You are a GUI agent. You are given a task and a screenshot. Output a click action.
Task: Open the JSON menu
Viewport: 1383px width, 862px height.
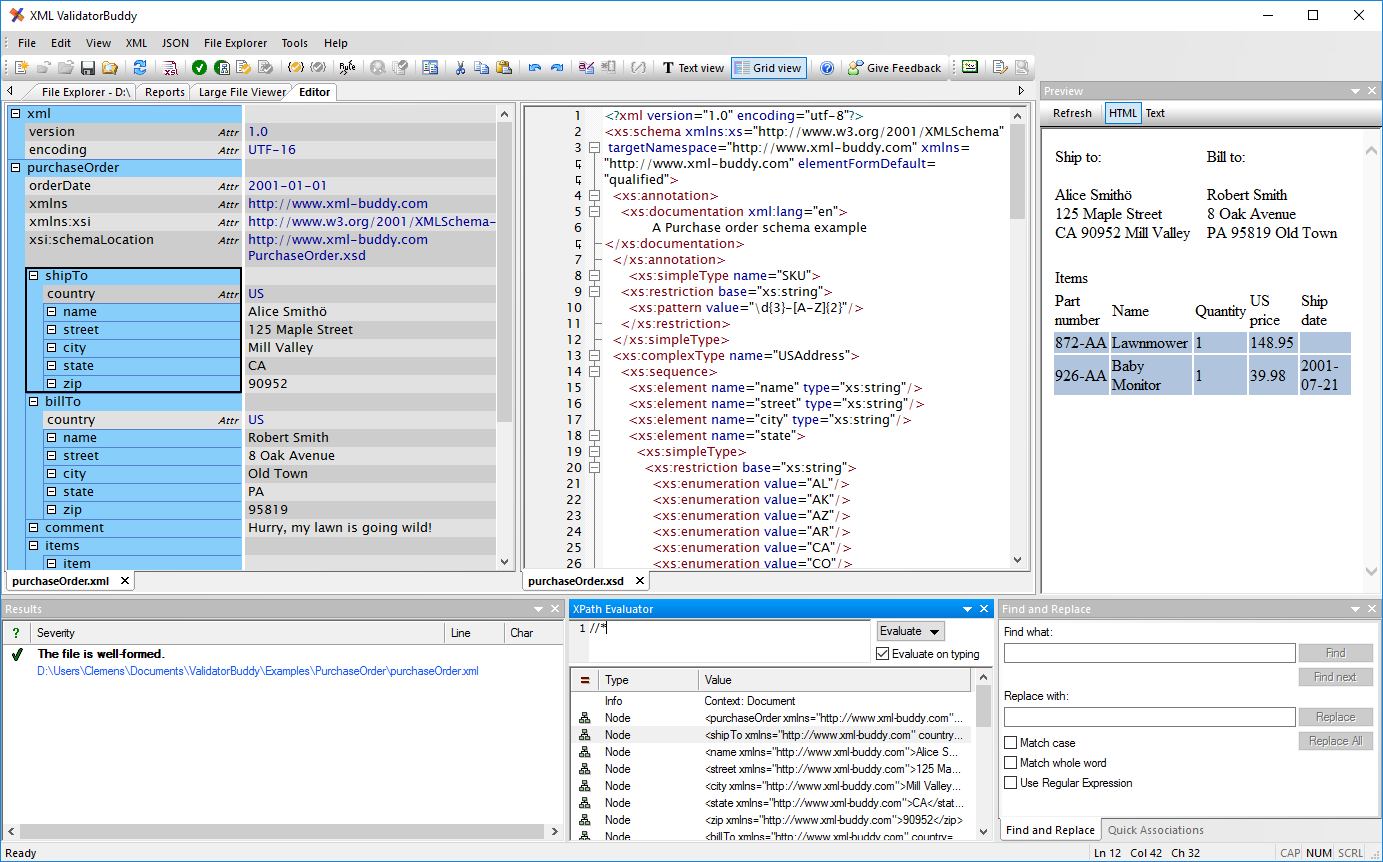(175, 43)
